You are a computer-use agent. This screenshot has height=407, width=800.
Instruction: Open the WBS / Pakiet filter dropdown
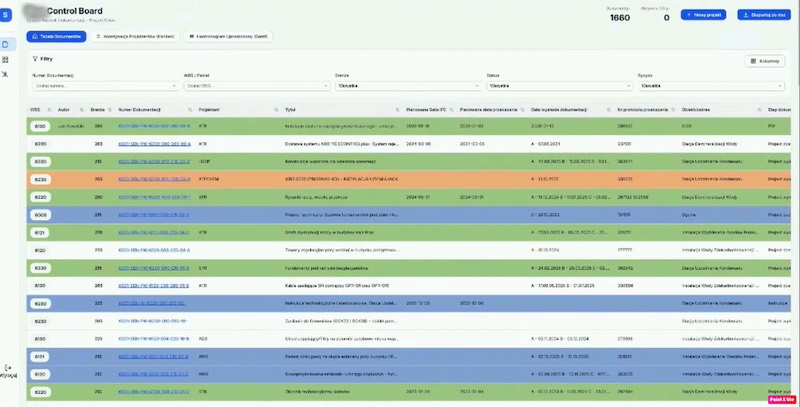pos(254,86)
